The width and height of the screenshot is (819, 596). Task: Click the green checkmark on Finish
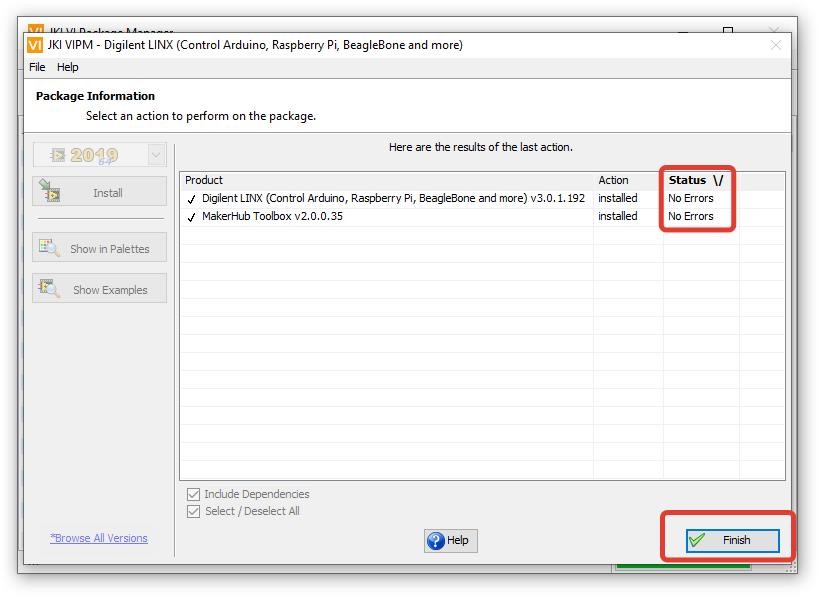[697, 540]
